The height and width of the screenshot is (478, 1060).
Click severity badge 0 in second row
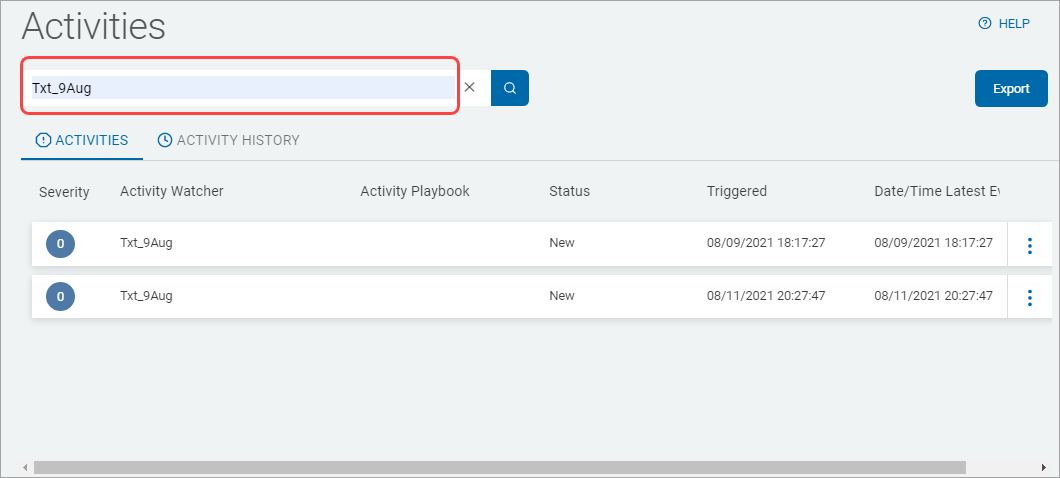click(x=61, y=296)
